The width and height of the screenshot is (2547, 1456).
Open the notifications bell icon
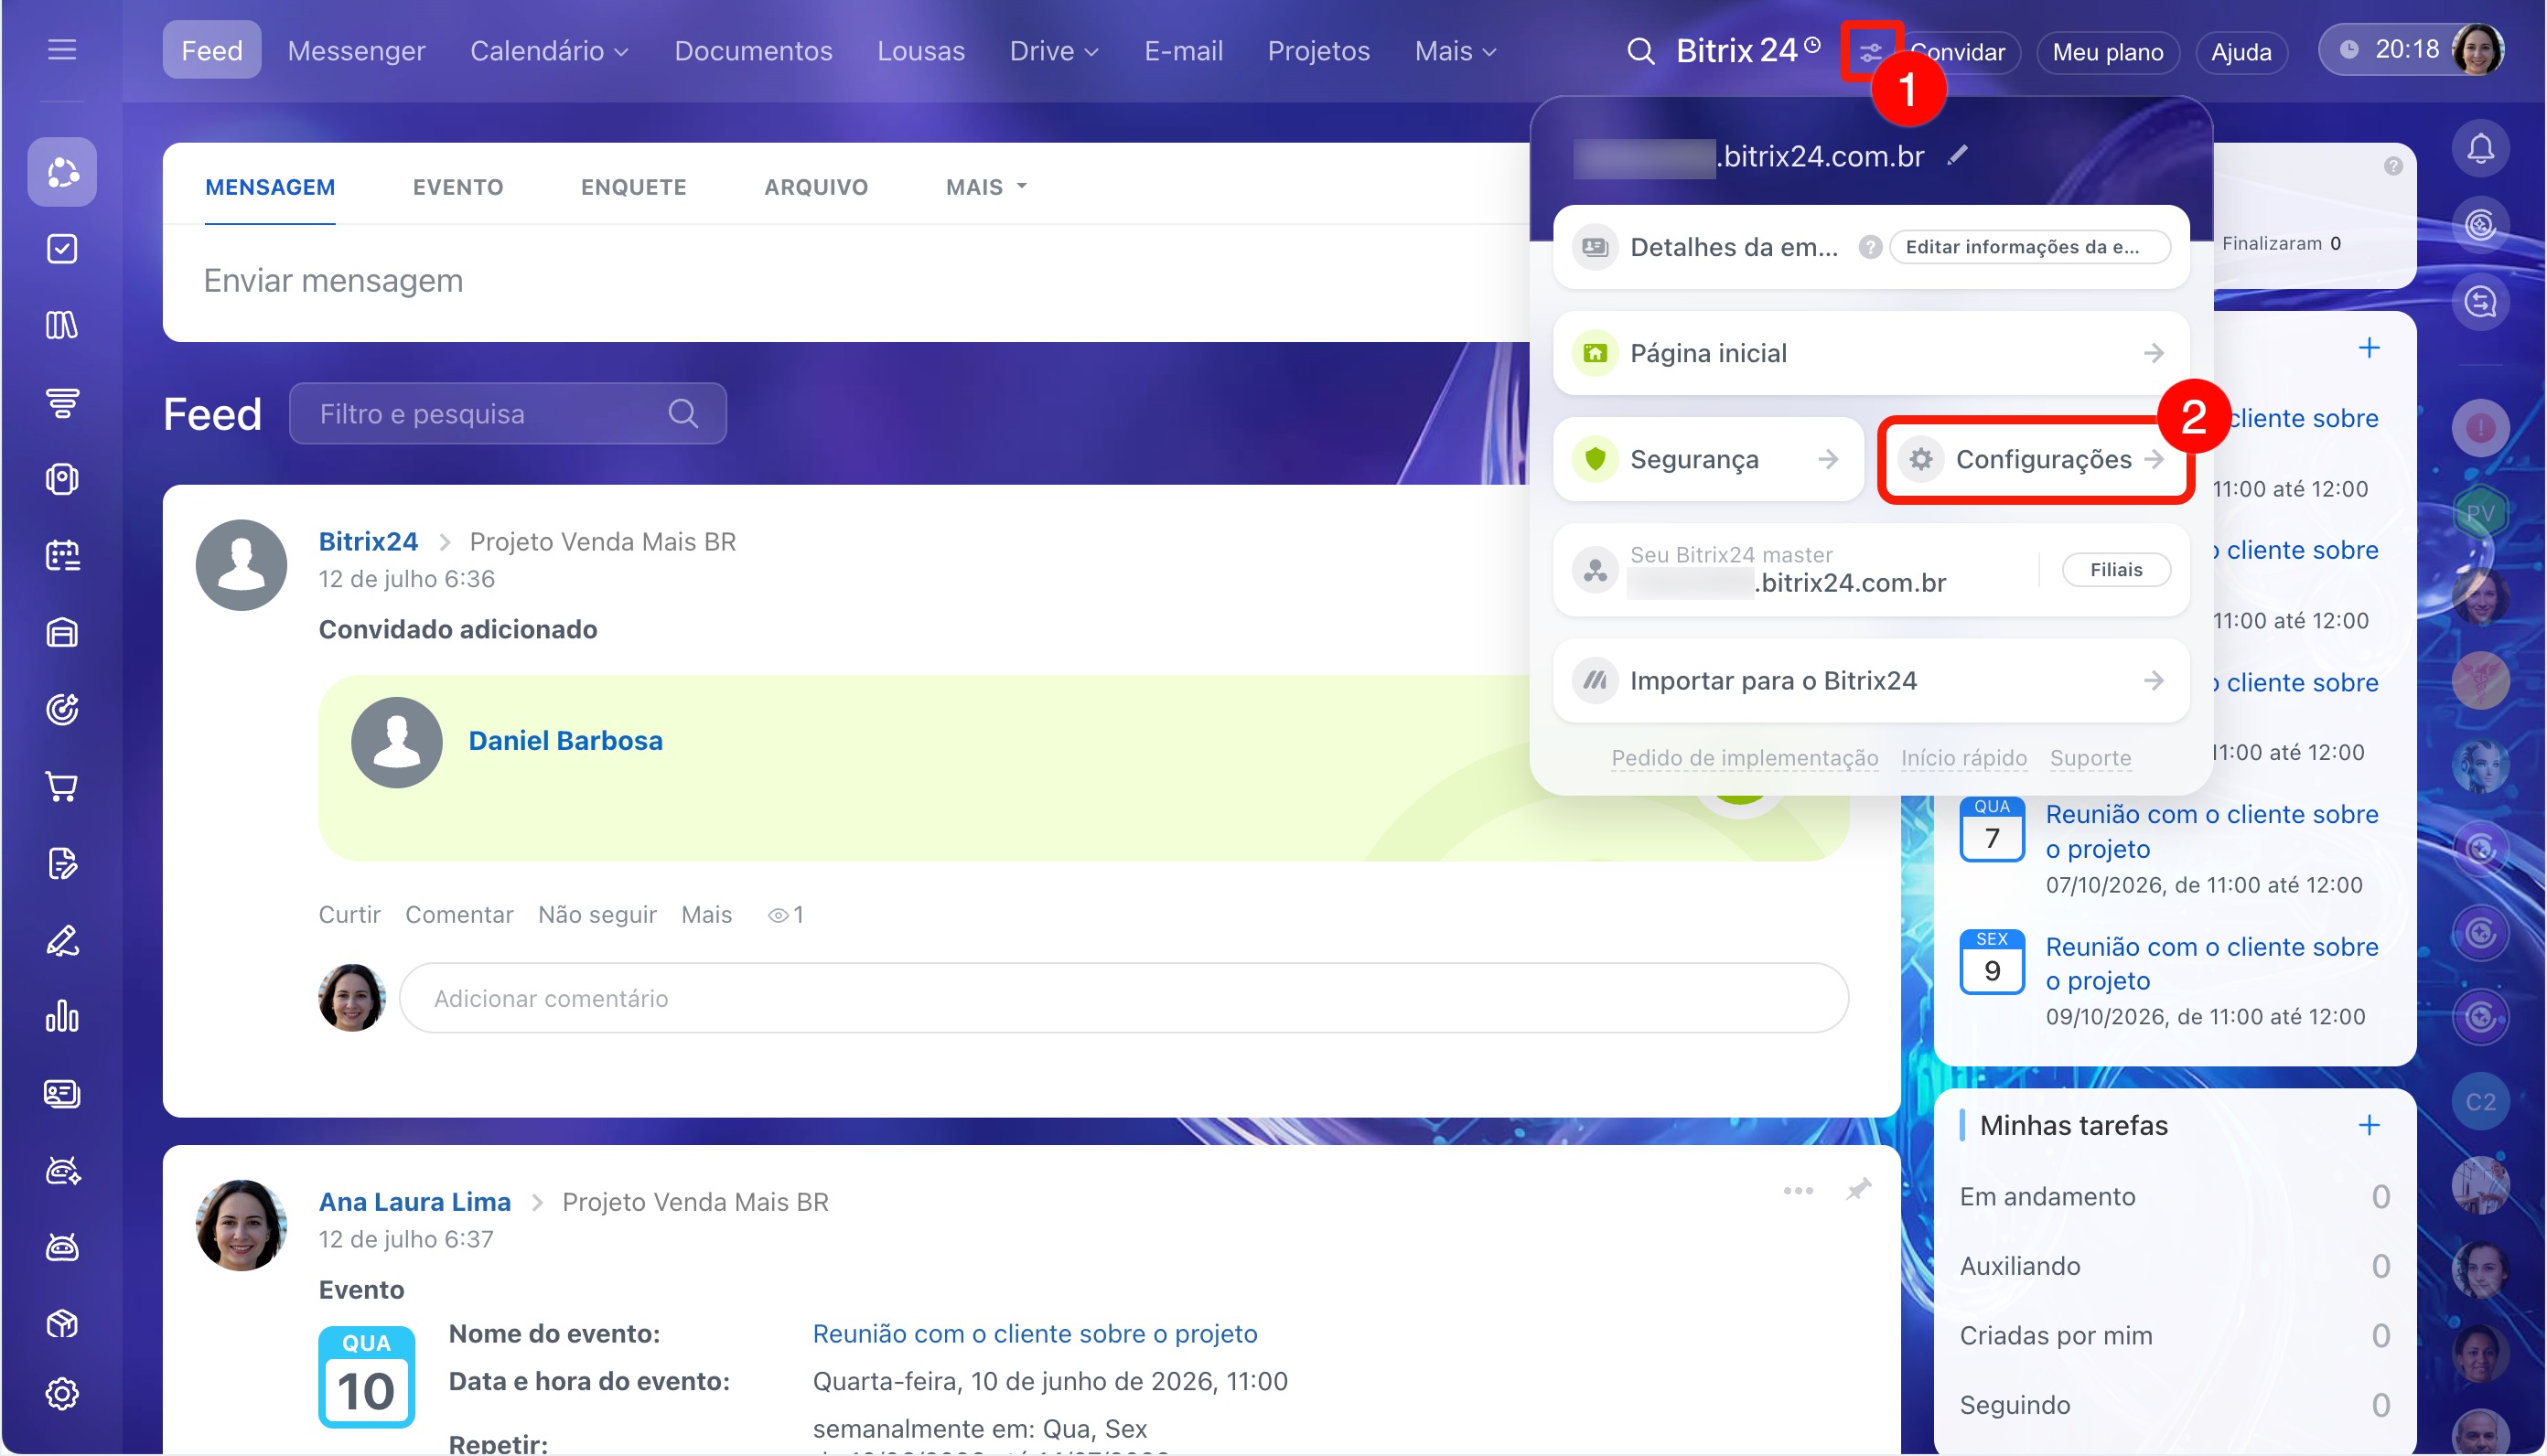tap(2480, 149)
